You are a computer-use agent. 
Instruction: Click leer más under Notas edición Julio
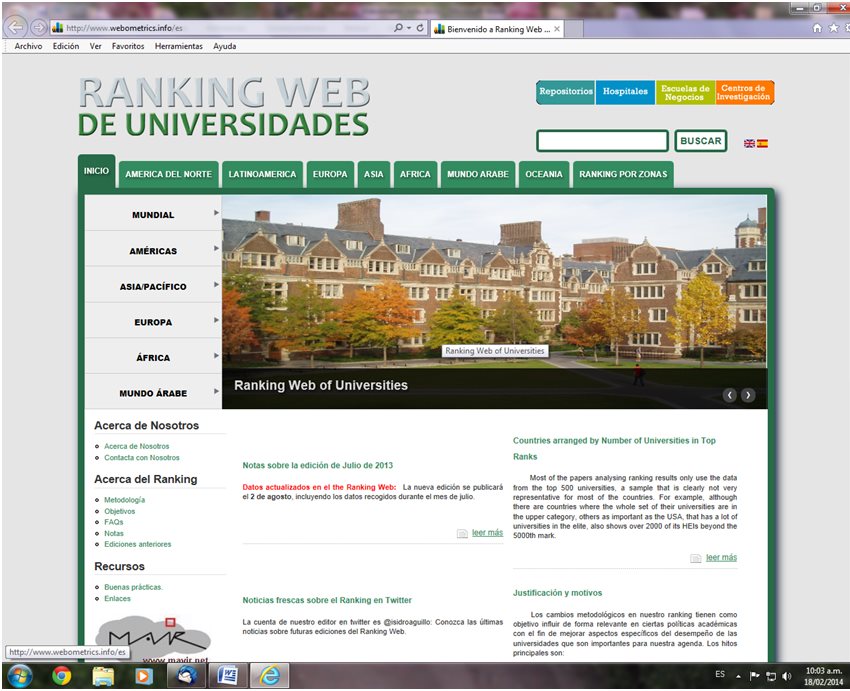click(487, 533)
